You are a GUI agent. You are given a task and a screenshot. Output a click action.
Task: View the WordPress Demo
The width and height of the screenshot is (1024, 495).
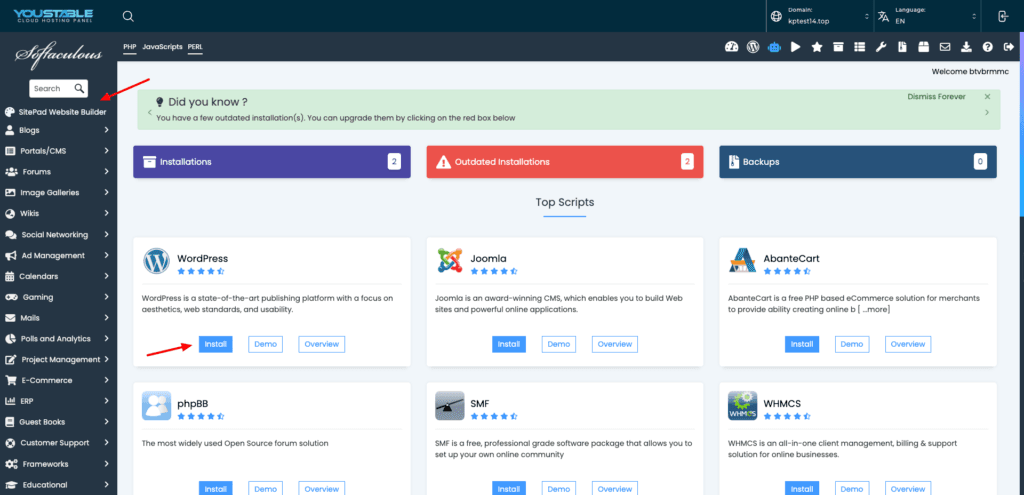(265, 344)
